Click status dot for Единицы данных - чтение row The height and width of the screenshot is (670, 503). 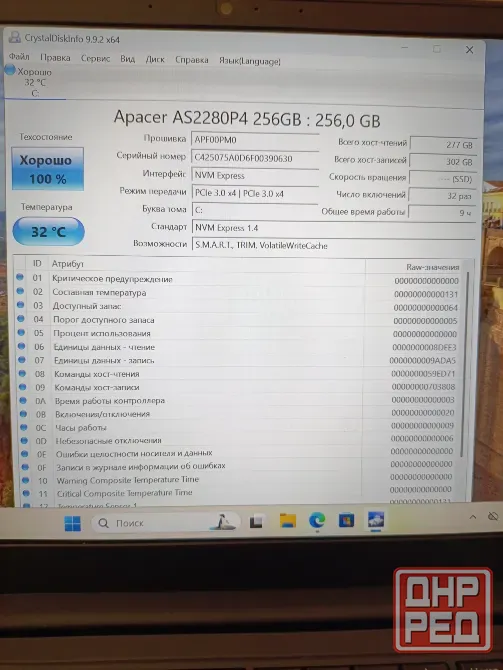(x=22, y=346)
